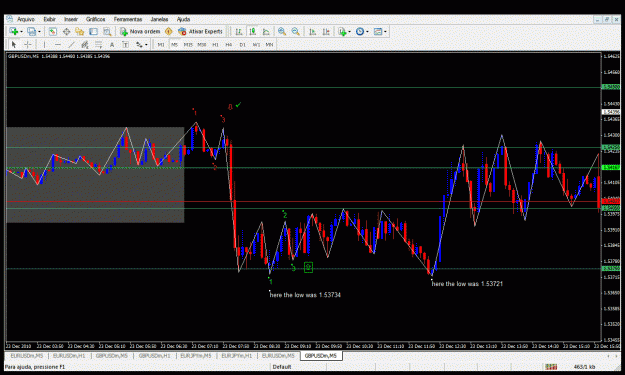This screenshot has height=375, width=625.
Task: Zoom out on the chart
Action: point(295,31)
